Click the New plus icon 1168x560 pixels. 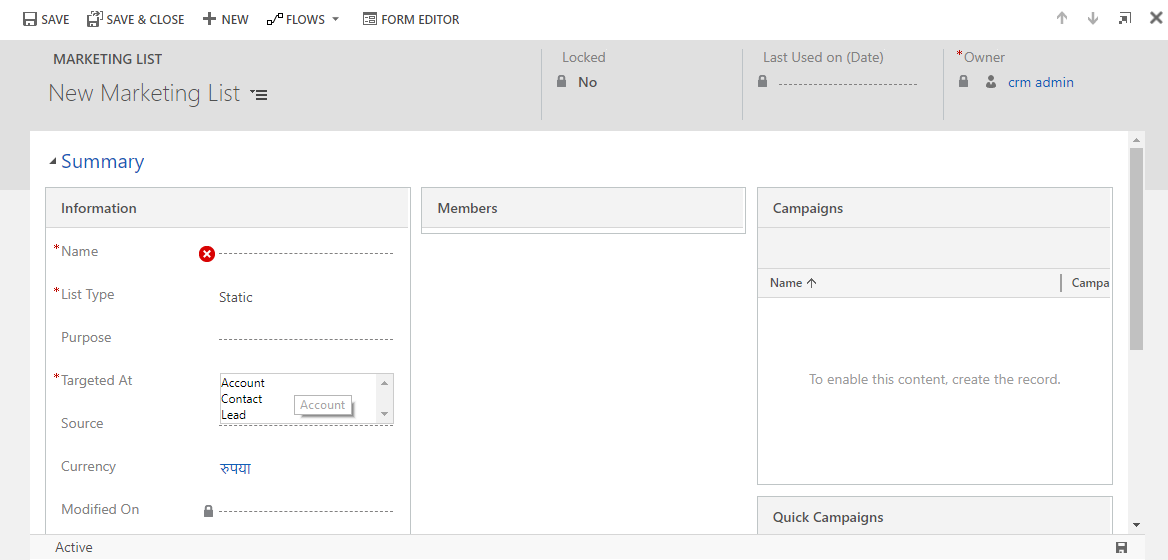point(209,19)
